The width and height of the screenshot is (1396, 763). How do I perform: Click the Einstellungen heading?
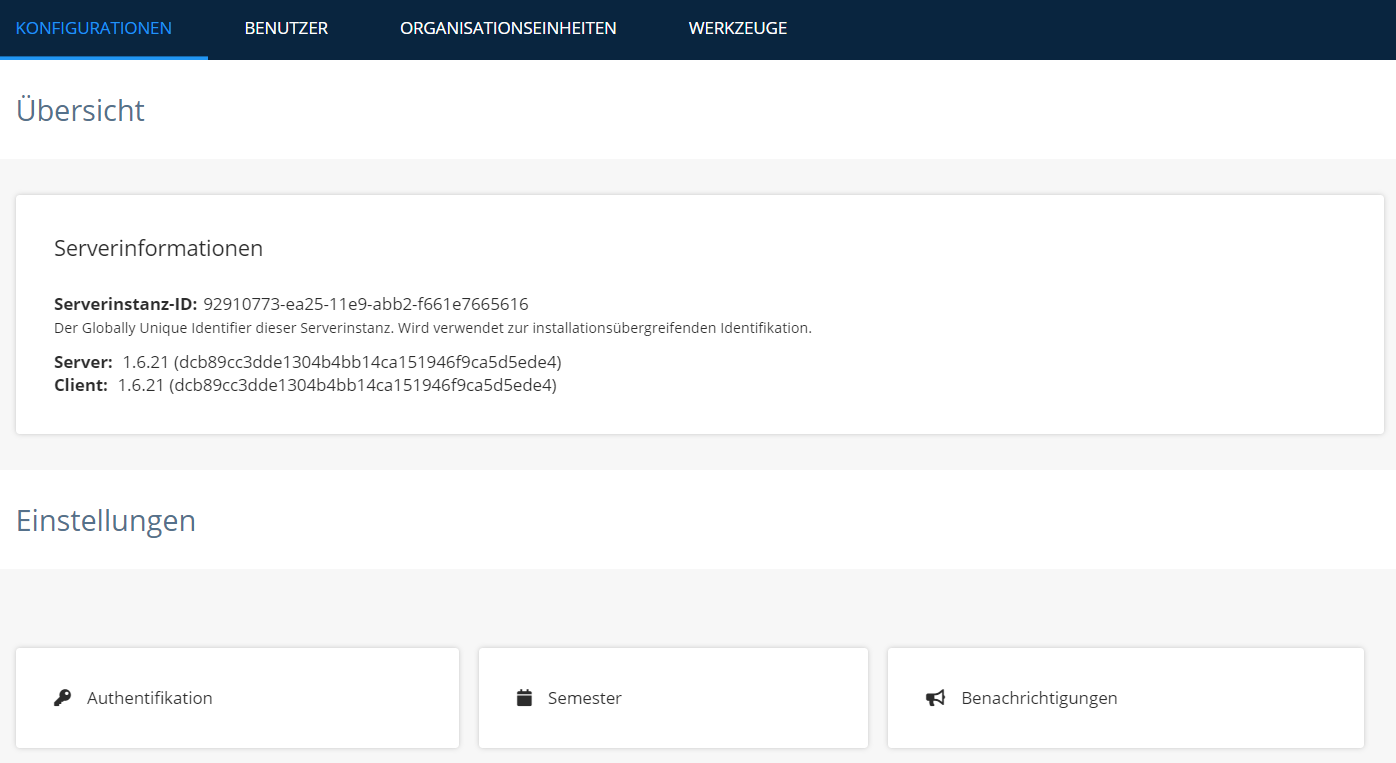pyautogui.click(x=106, y=521)
